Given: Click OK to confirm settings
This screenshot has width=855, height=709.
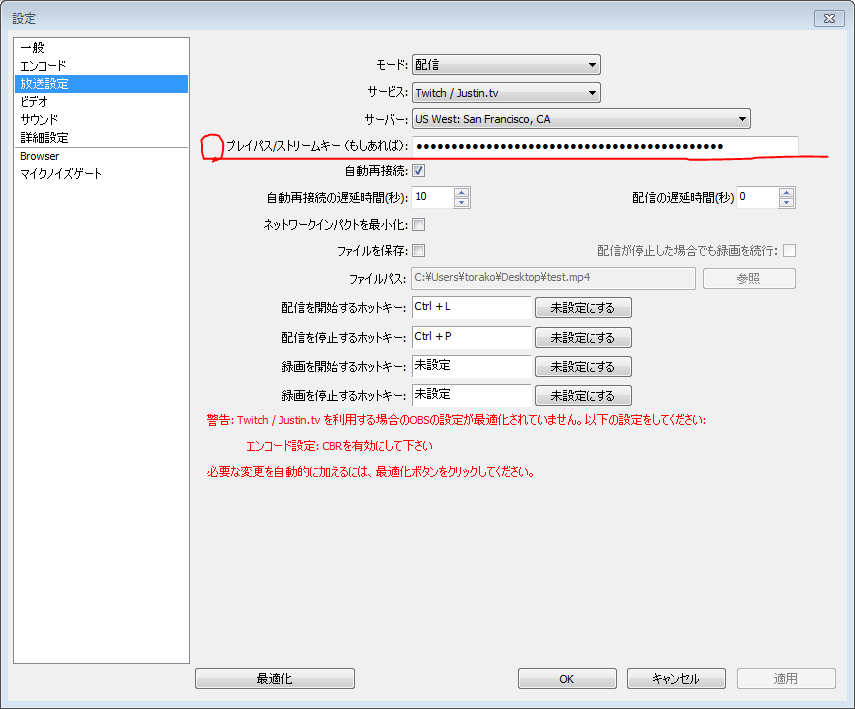Looking at the screenshot, I should (566, 678).
